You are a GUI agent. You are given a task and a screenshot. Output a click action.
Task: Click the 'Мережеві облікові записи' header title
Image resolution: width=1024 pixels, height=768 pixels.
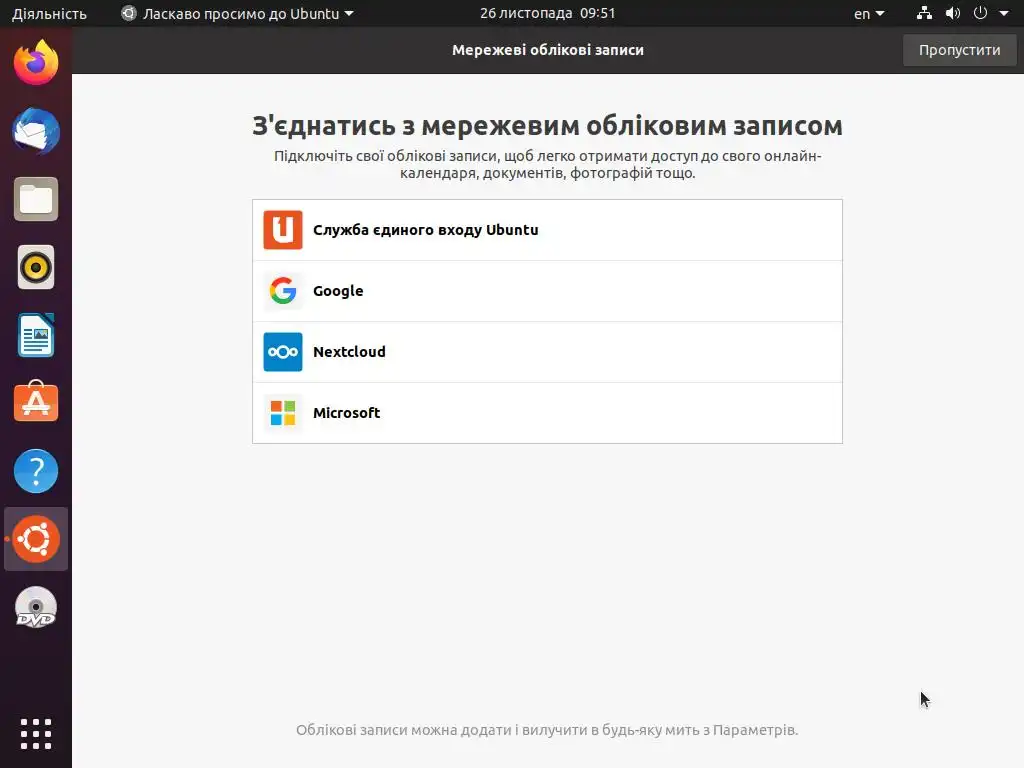coord(548,50)
